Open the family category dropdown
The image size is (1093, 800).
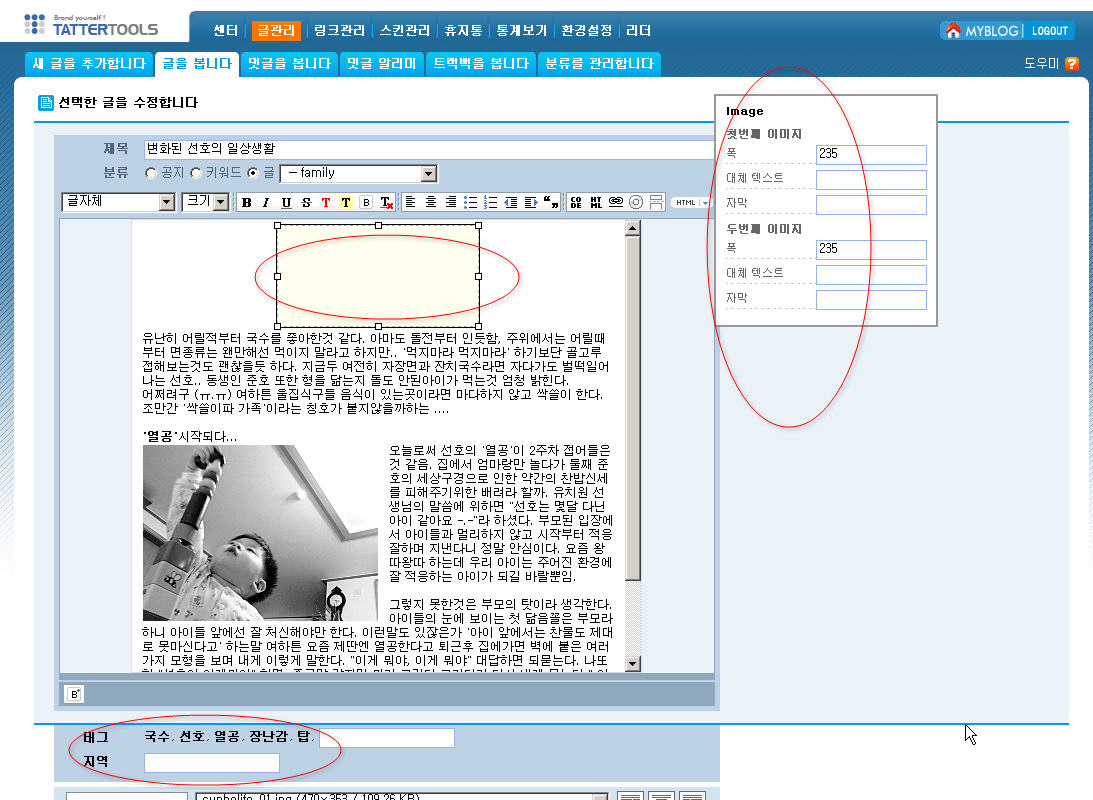pos(358,174)
